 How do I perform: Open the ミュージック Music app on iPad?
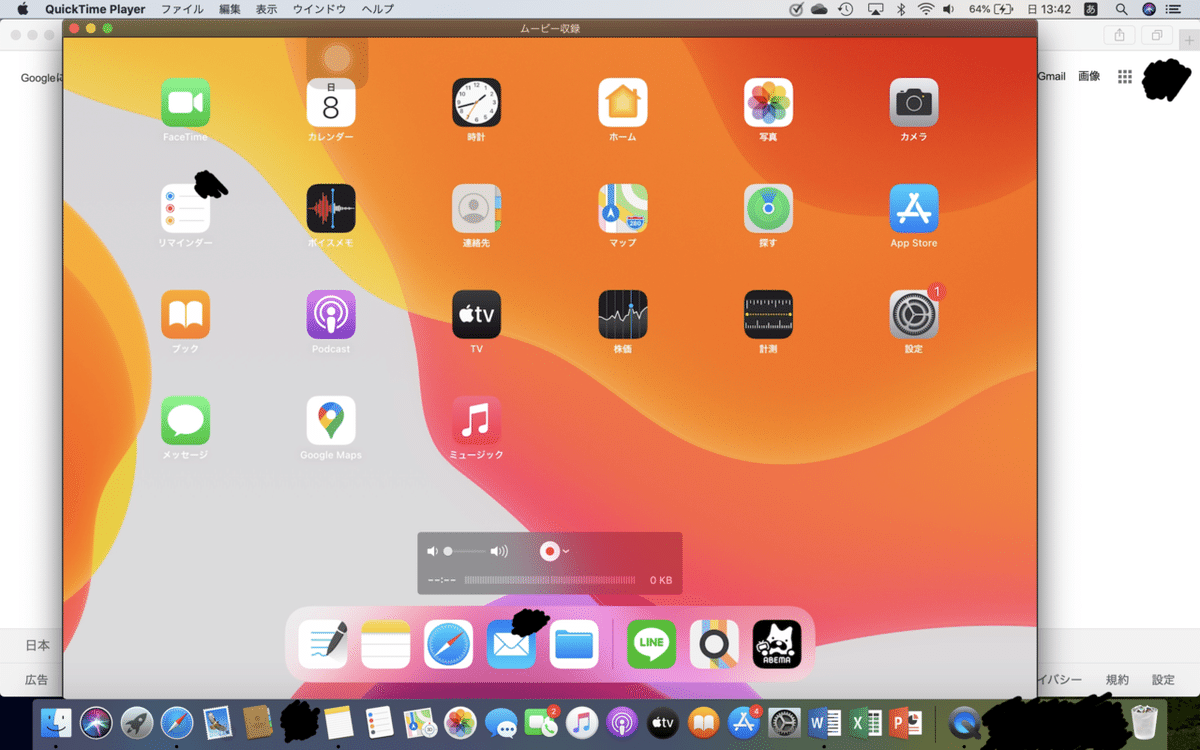pos(476,420)
